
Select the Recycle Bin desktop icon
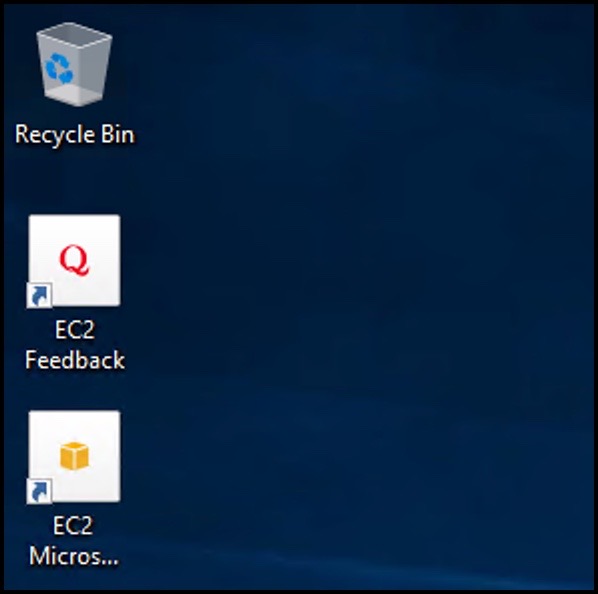click(74, 64)
